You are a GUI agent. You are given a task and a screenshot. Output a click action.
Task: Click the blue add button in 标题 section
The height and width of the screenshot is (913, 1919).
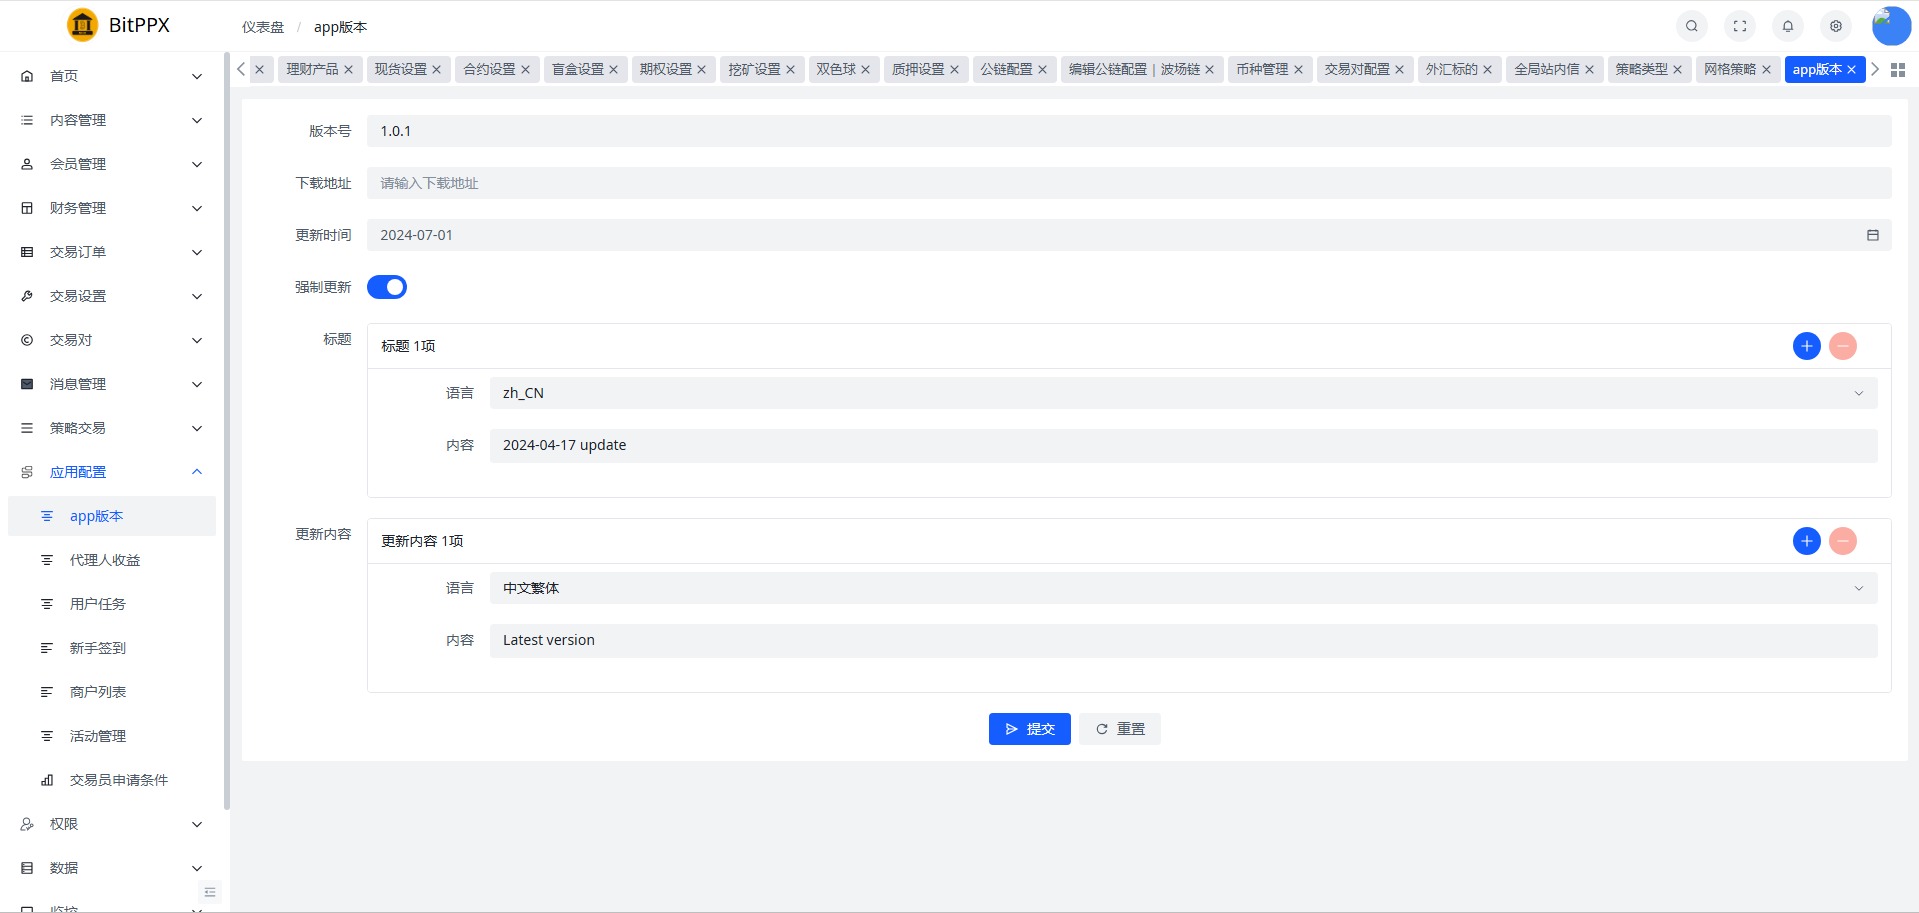click(x=1806, y=346)
